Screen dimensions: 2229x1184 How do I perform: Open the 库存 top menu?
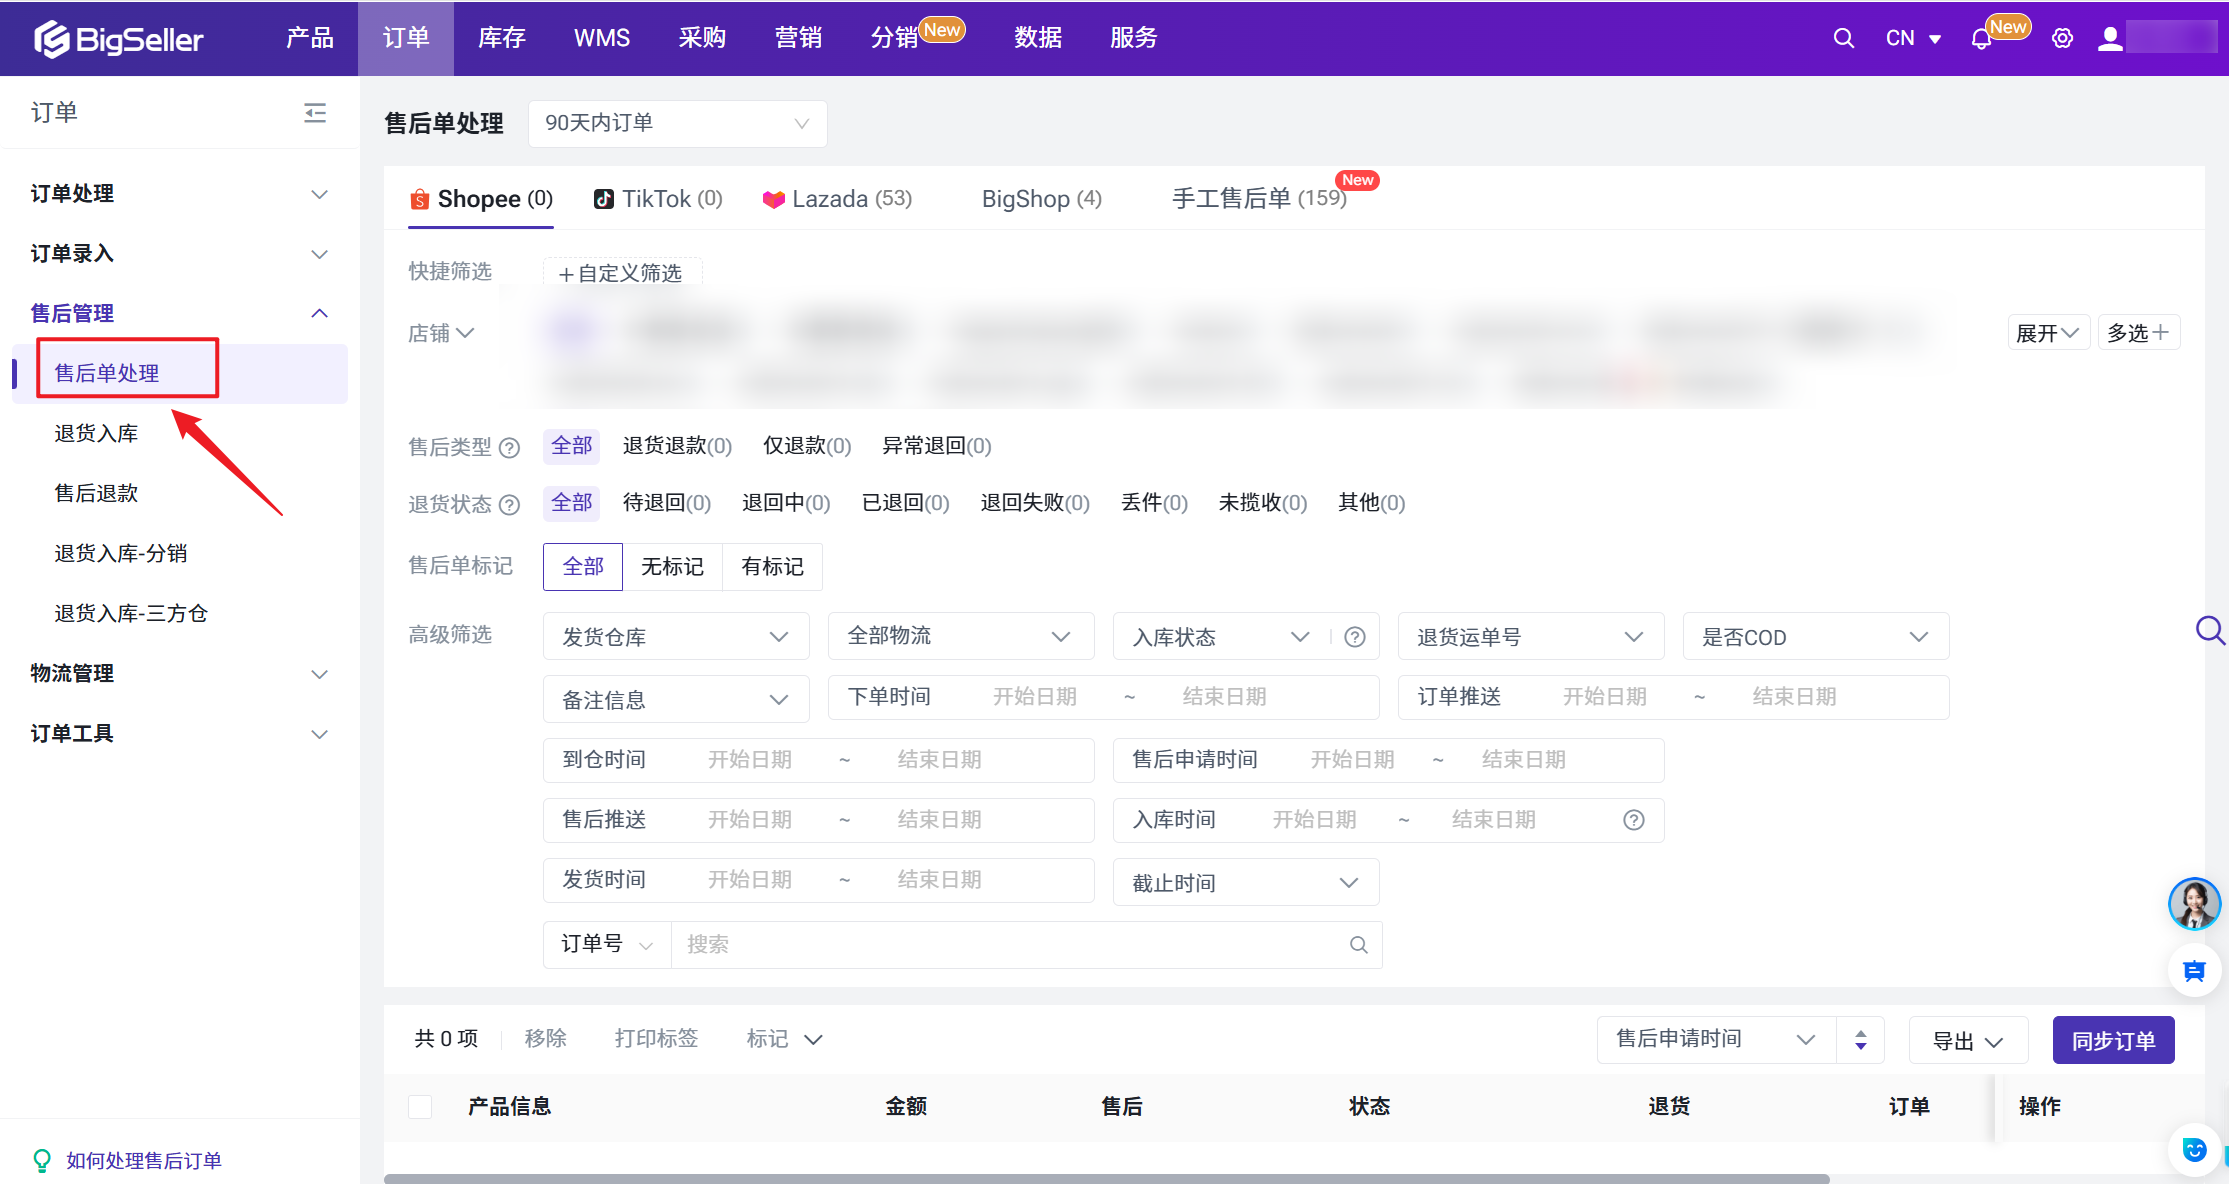[501, 38]
